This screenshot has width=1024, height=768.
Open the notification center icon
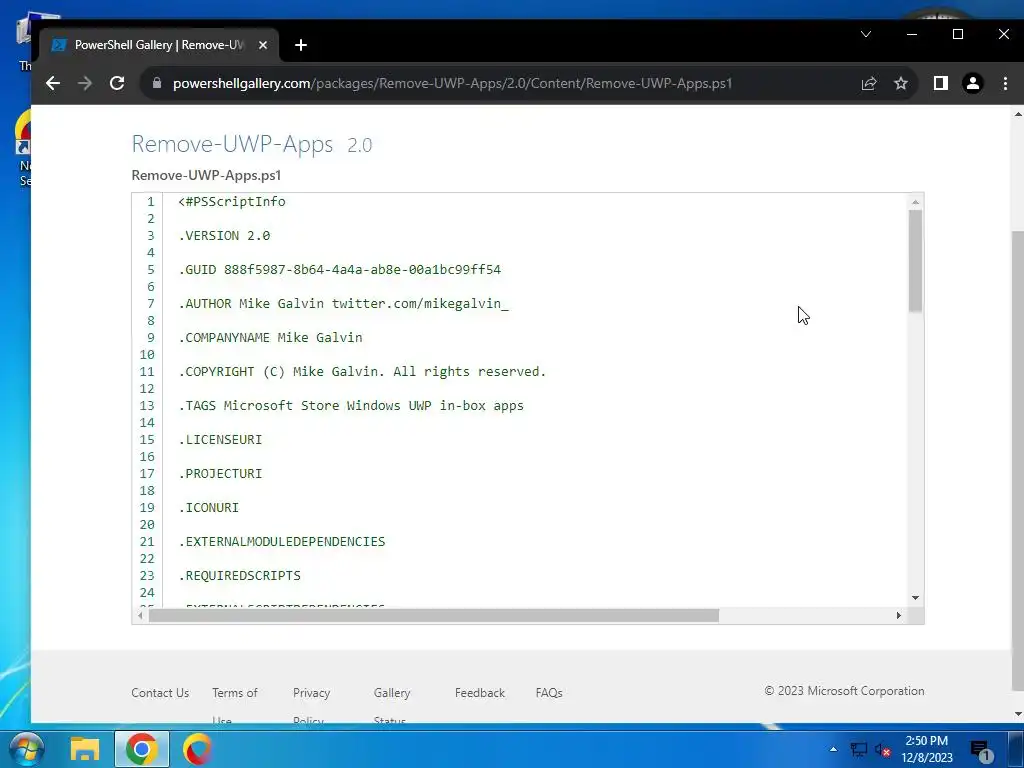[x=981, y=750]
